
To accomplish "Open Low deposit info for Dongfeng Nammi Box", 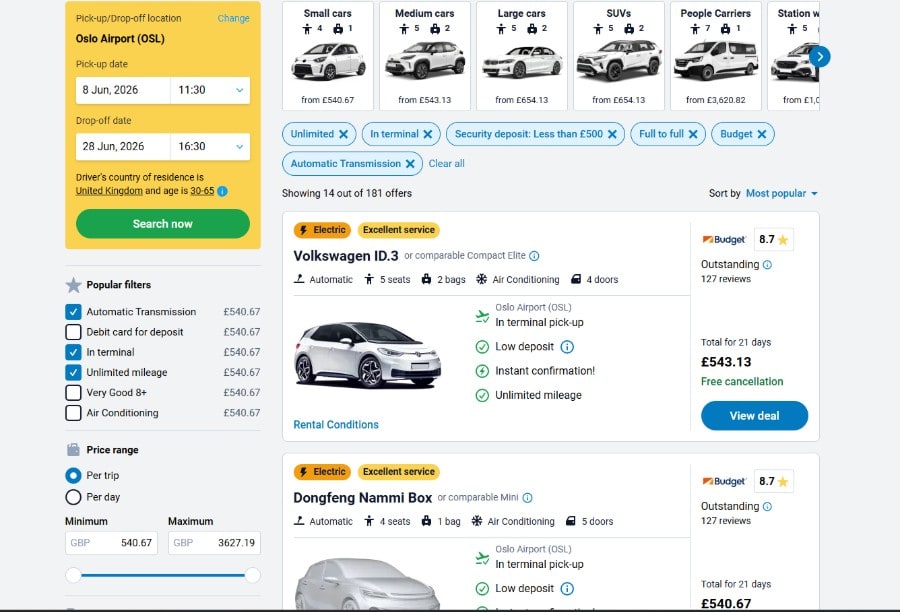I will [567, 588].
